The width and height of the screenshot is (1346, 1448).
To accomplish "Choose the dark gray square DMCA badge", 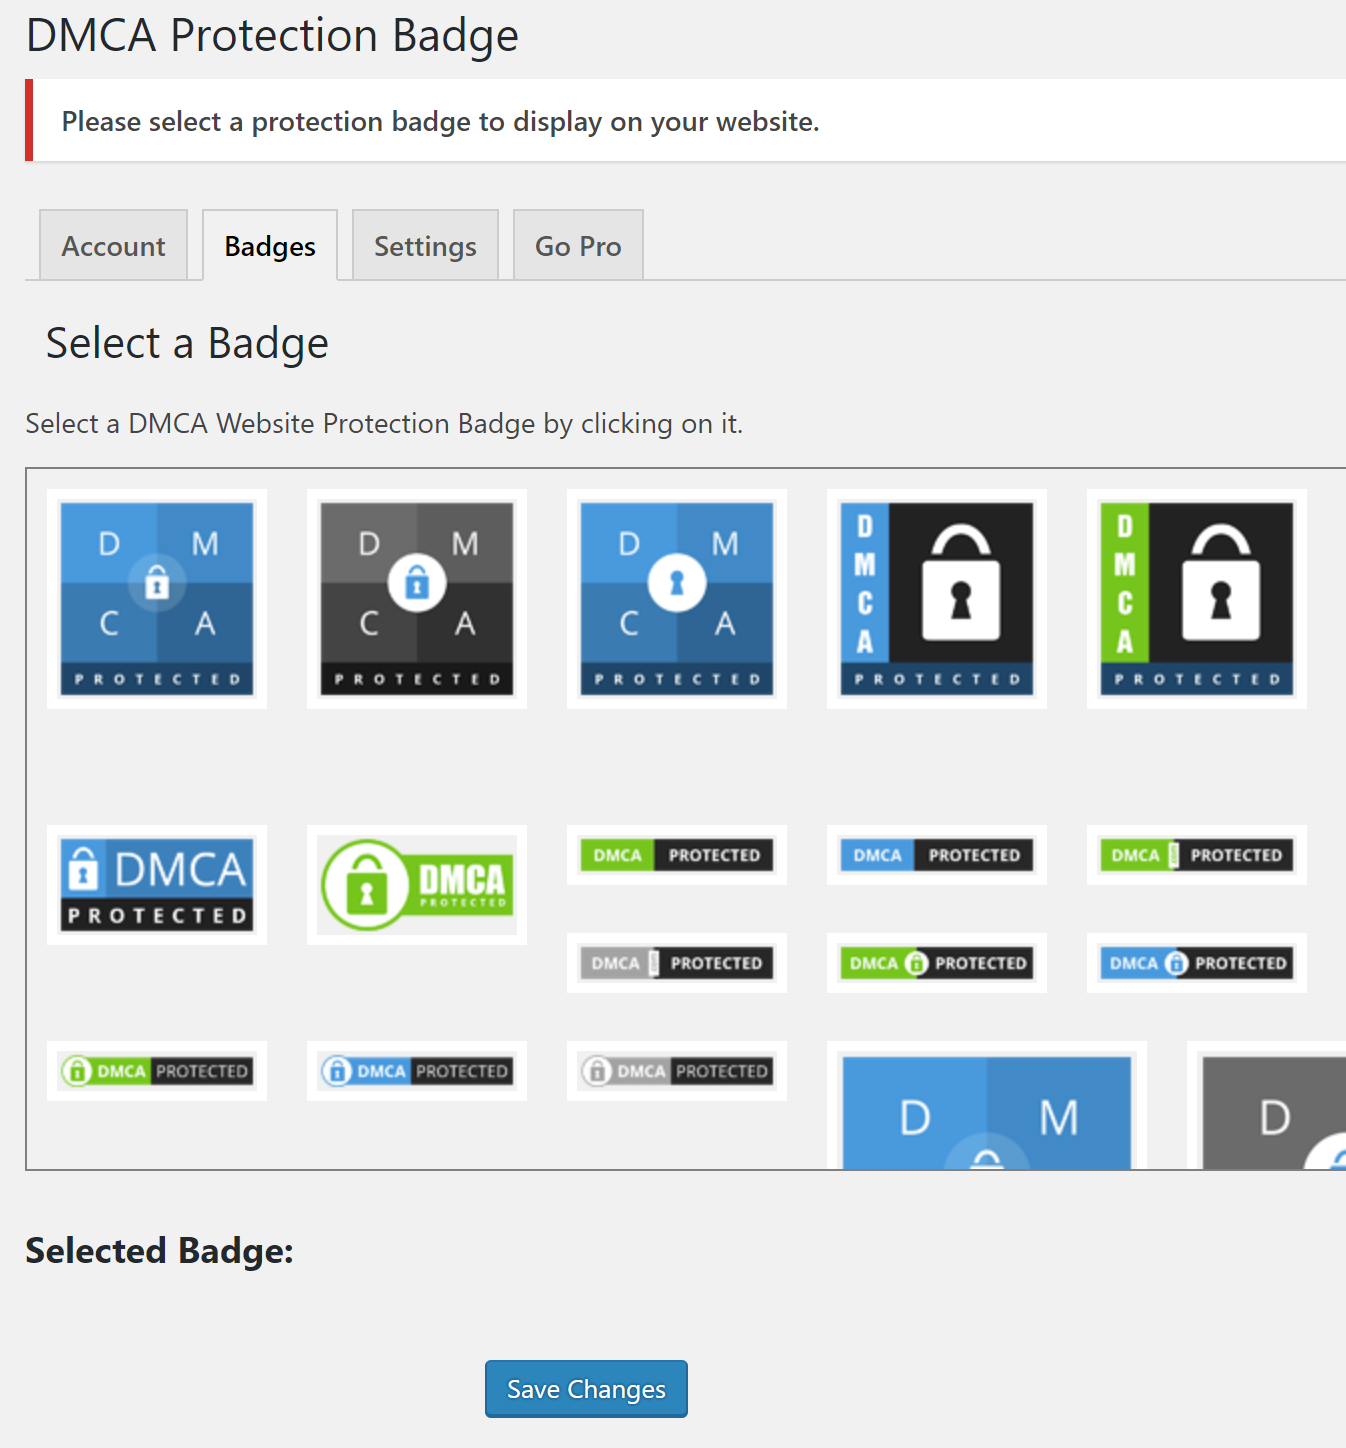I will click(x=417, y=598).
